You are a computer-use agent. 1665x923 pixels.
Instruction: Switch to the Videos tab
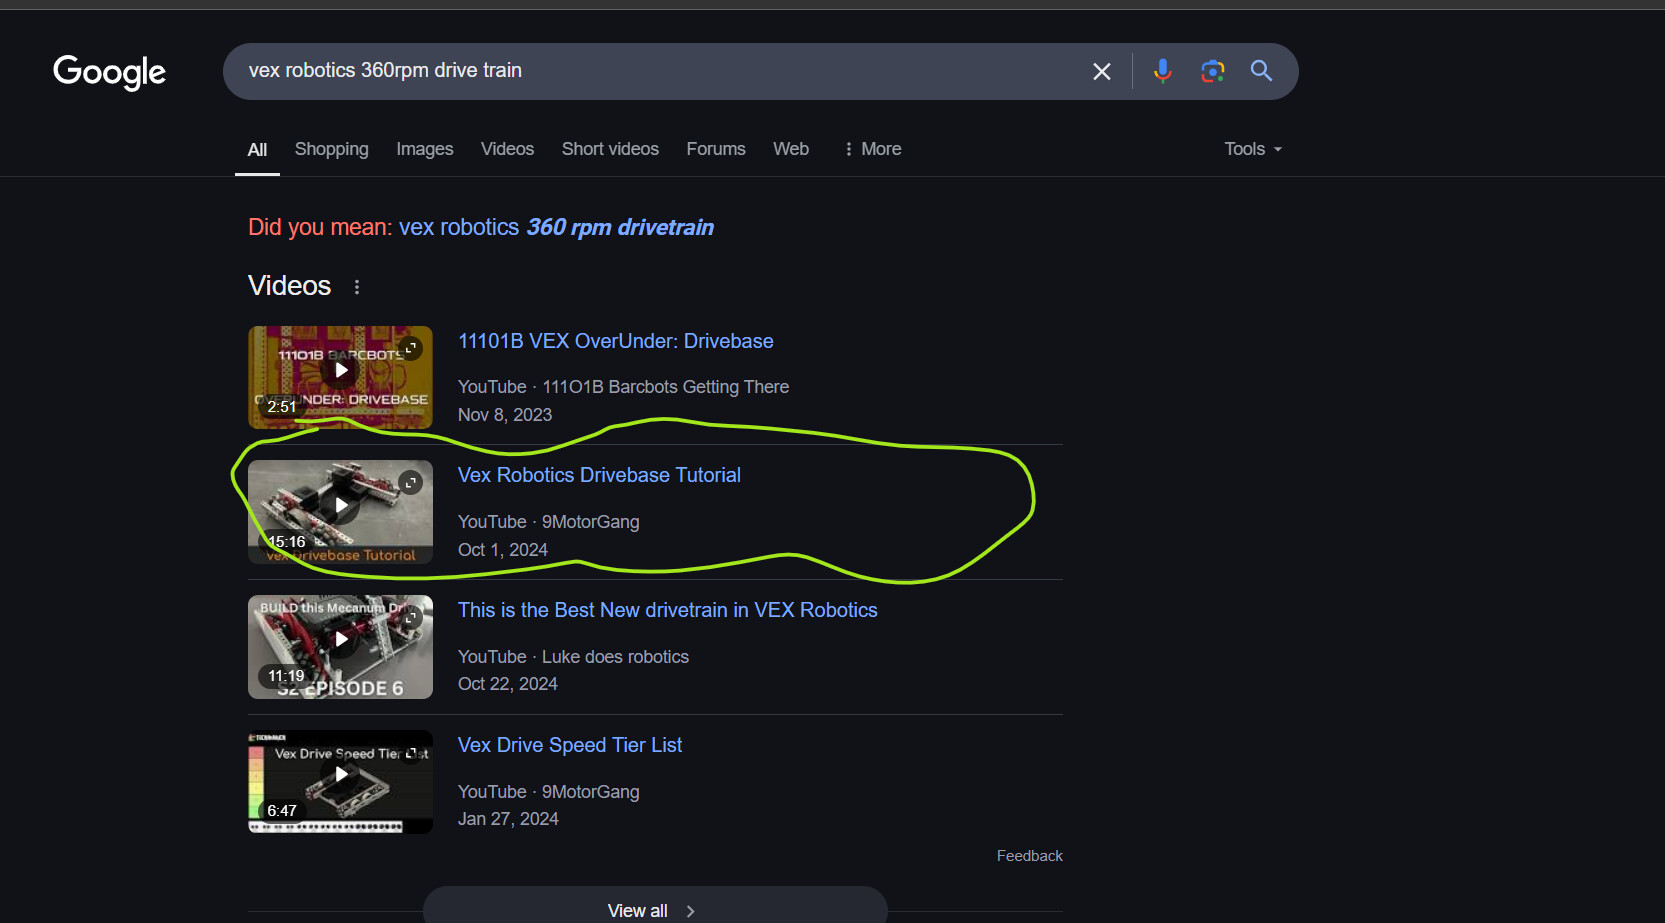(x=507, y=149)
